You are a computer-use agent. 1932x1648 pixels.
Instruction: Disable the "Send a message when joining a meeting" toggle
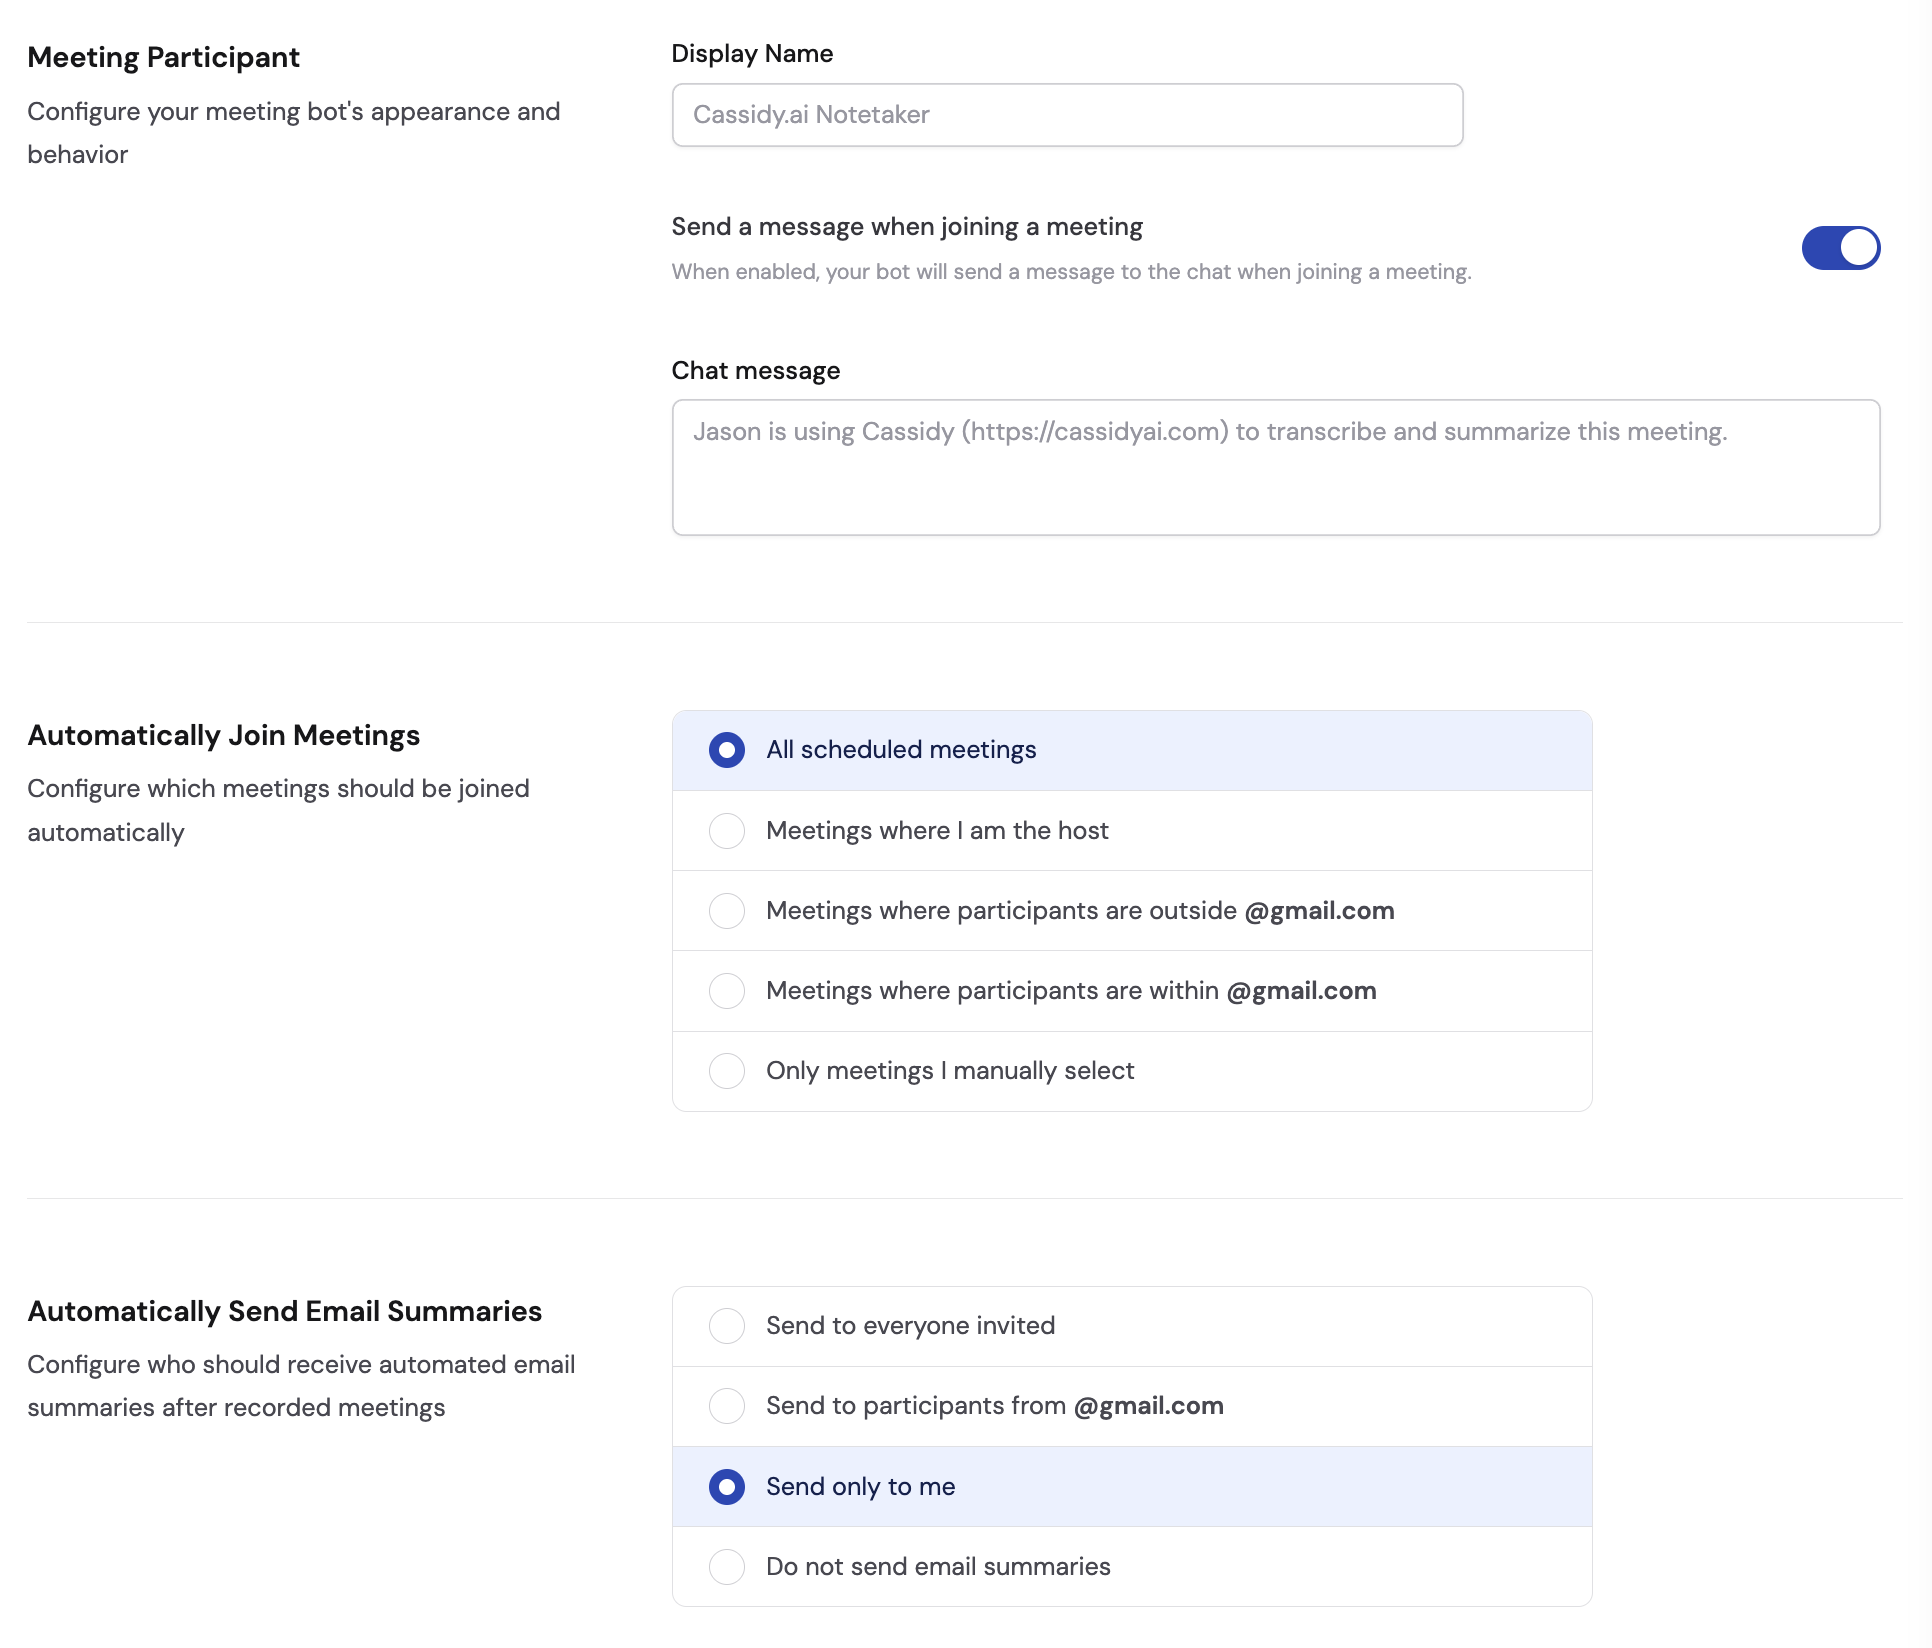(1840, 248)
